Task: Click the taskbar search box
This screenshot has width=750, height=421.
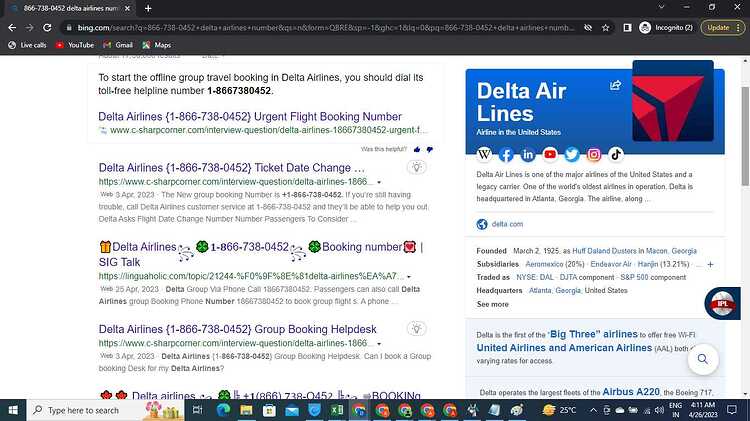Action: pos(105,410)
